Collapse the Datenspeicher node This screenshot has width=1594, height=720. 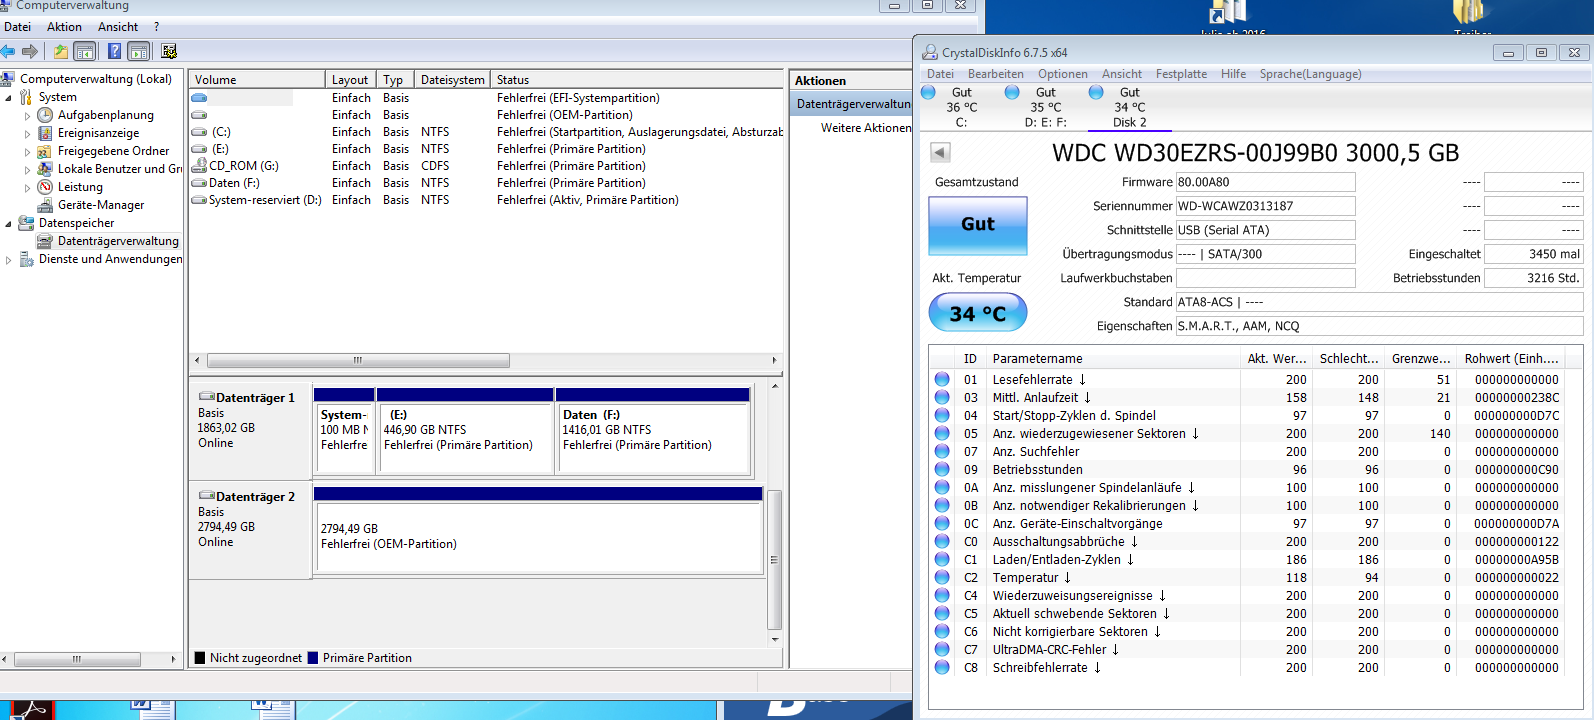9,224
